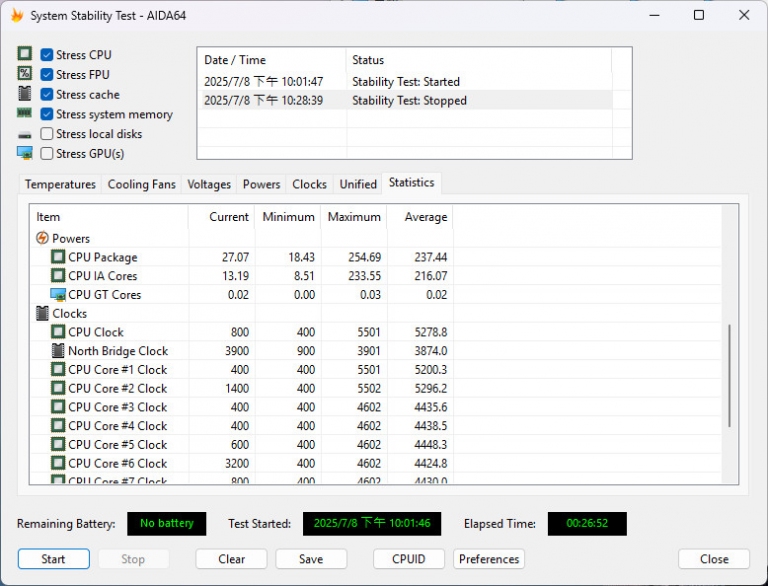Screen dimensions: 768x586
Task: Click the monitor icon beside Stress GPU(s)
Action: [24, 153]
